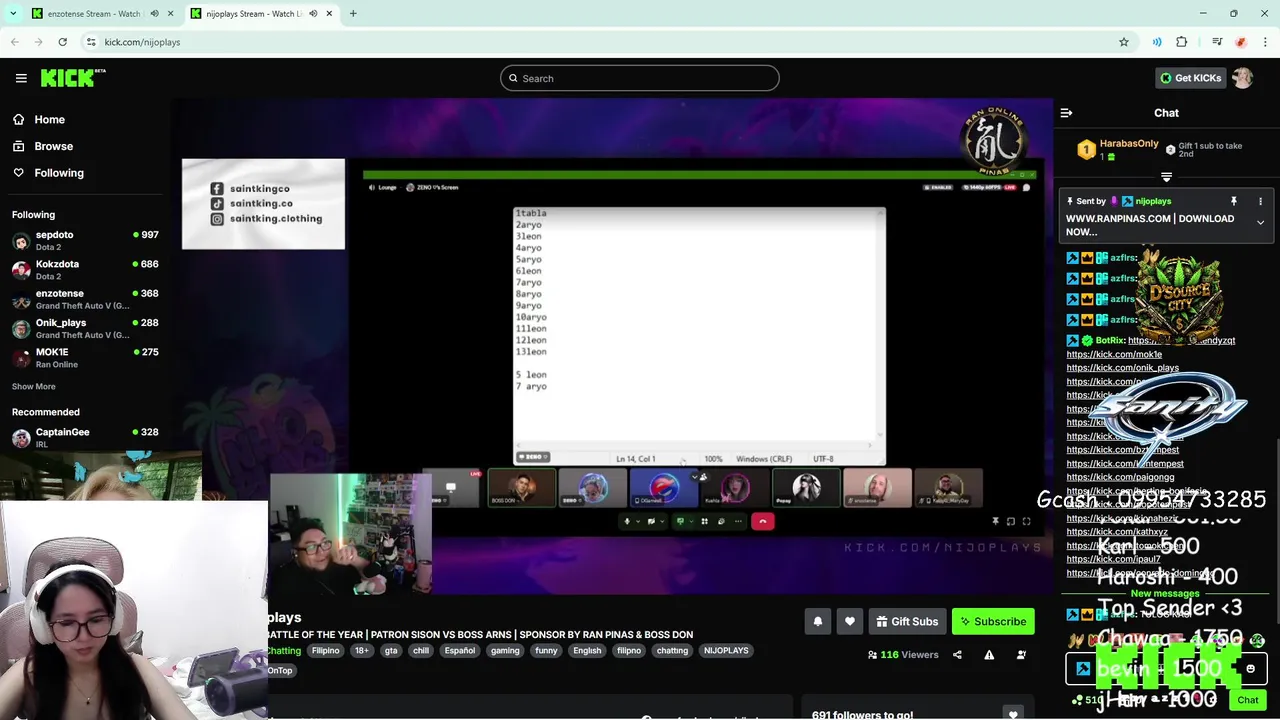
Task: Select the NIJOPLAYS tag
Action: (726, 650)
